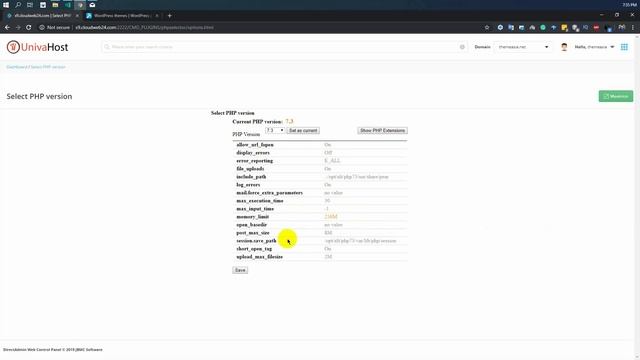
Task: Click the taskbar clock
Action: pos(629,5)
